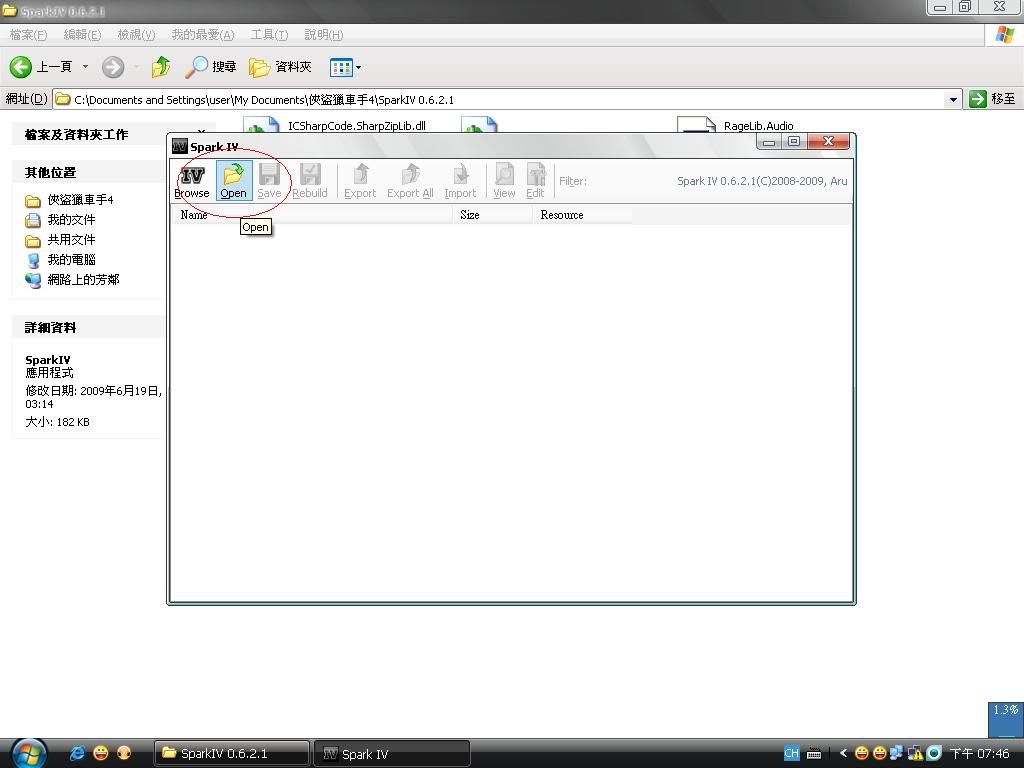Expand the address bar dropdown
1024x768 pixels.
click(x=953, y=99)
